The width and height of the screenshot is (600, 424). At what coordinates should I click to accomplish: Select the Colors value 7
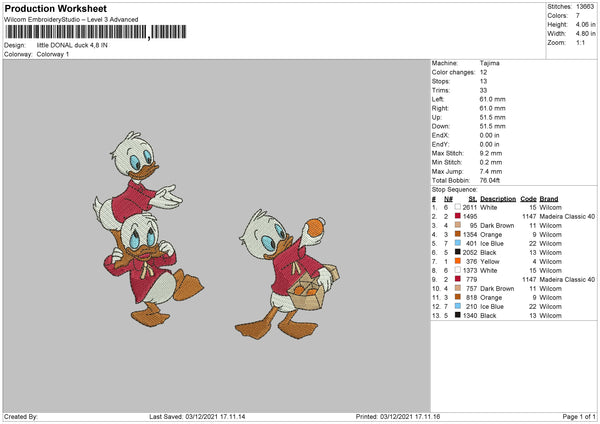tap(578, 16)
